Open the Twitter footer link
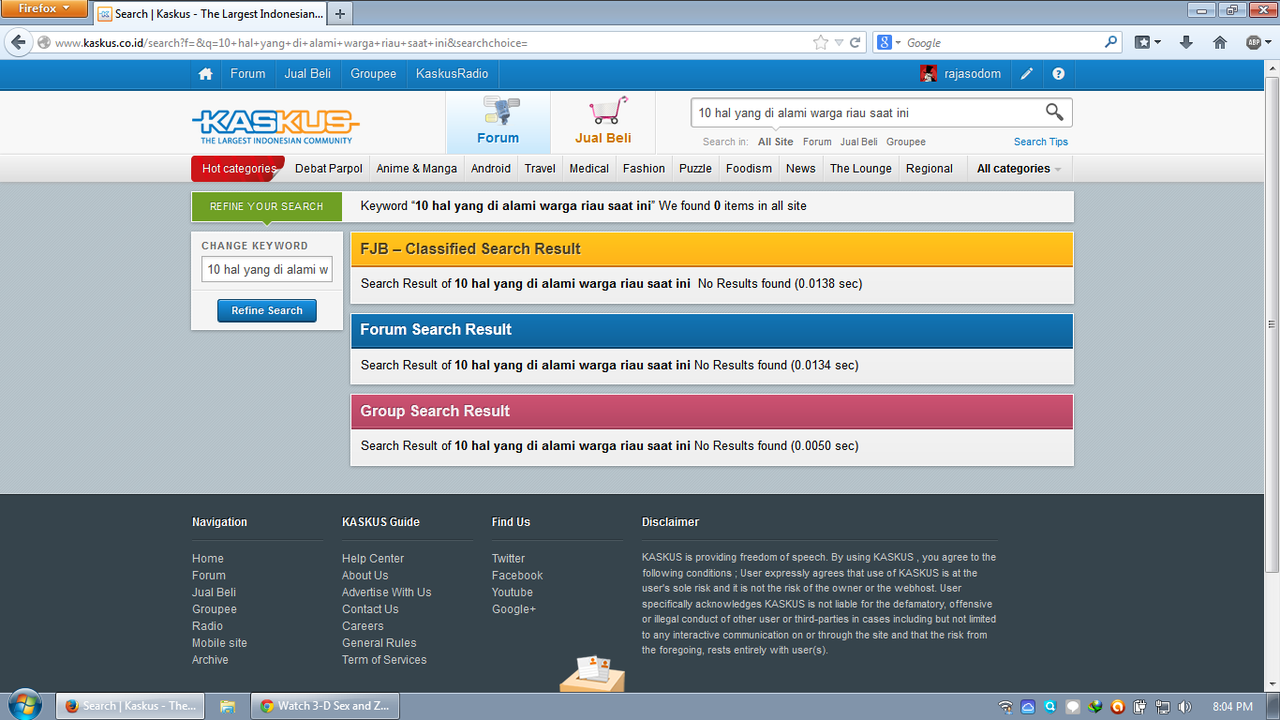Image resolution: width=1280 pixels, height=720 pixels. (x=508, y=559)
